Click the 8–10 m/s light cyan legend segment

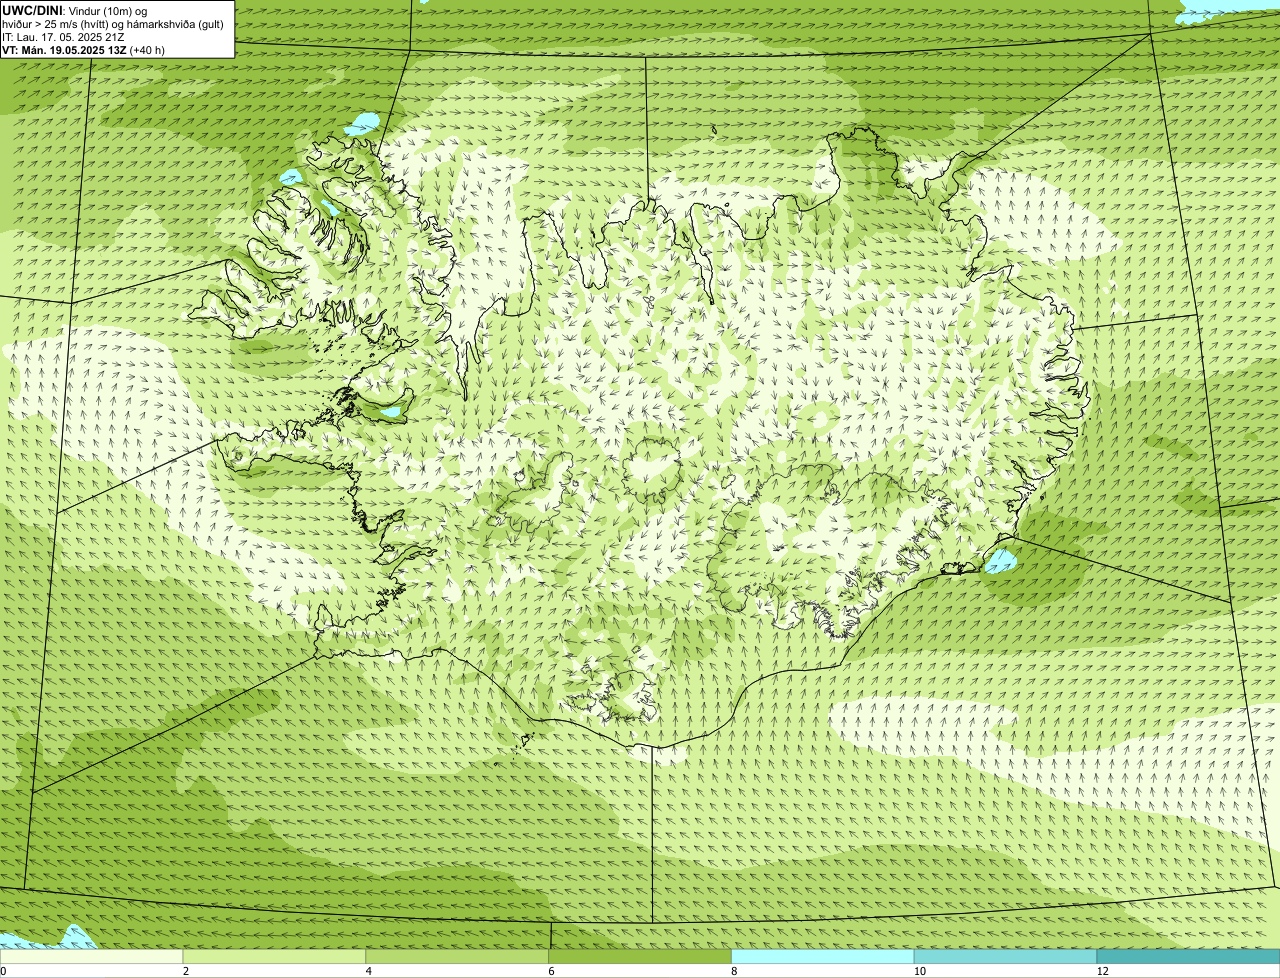point(823,956)
